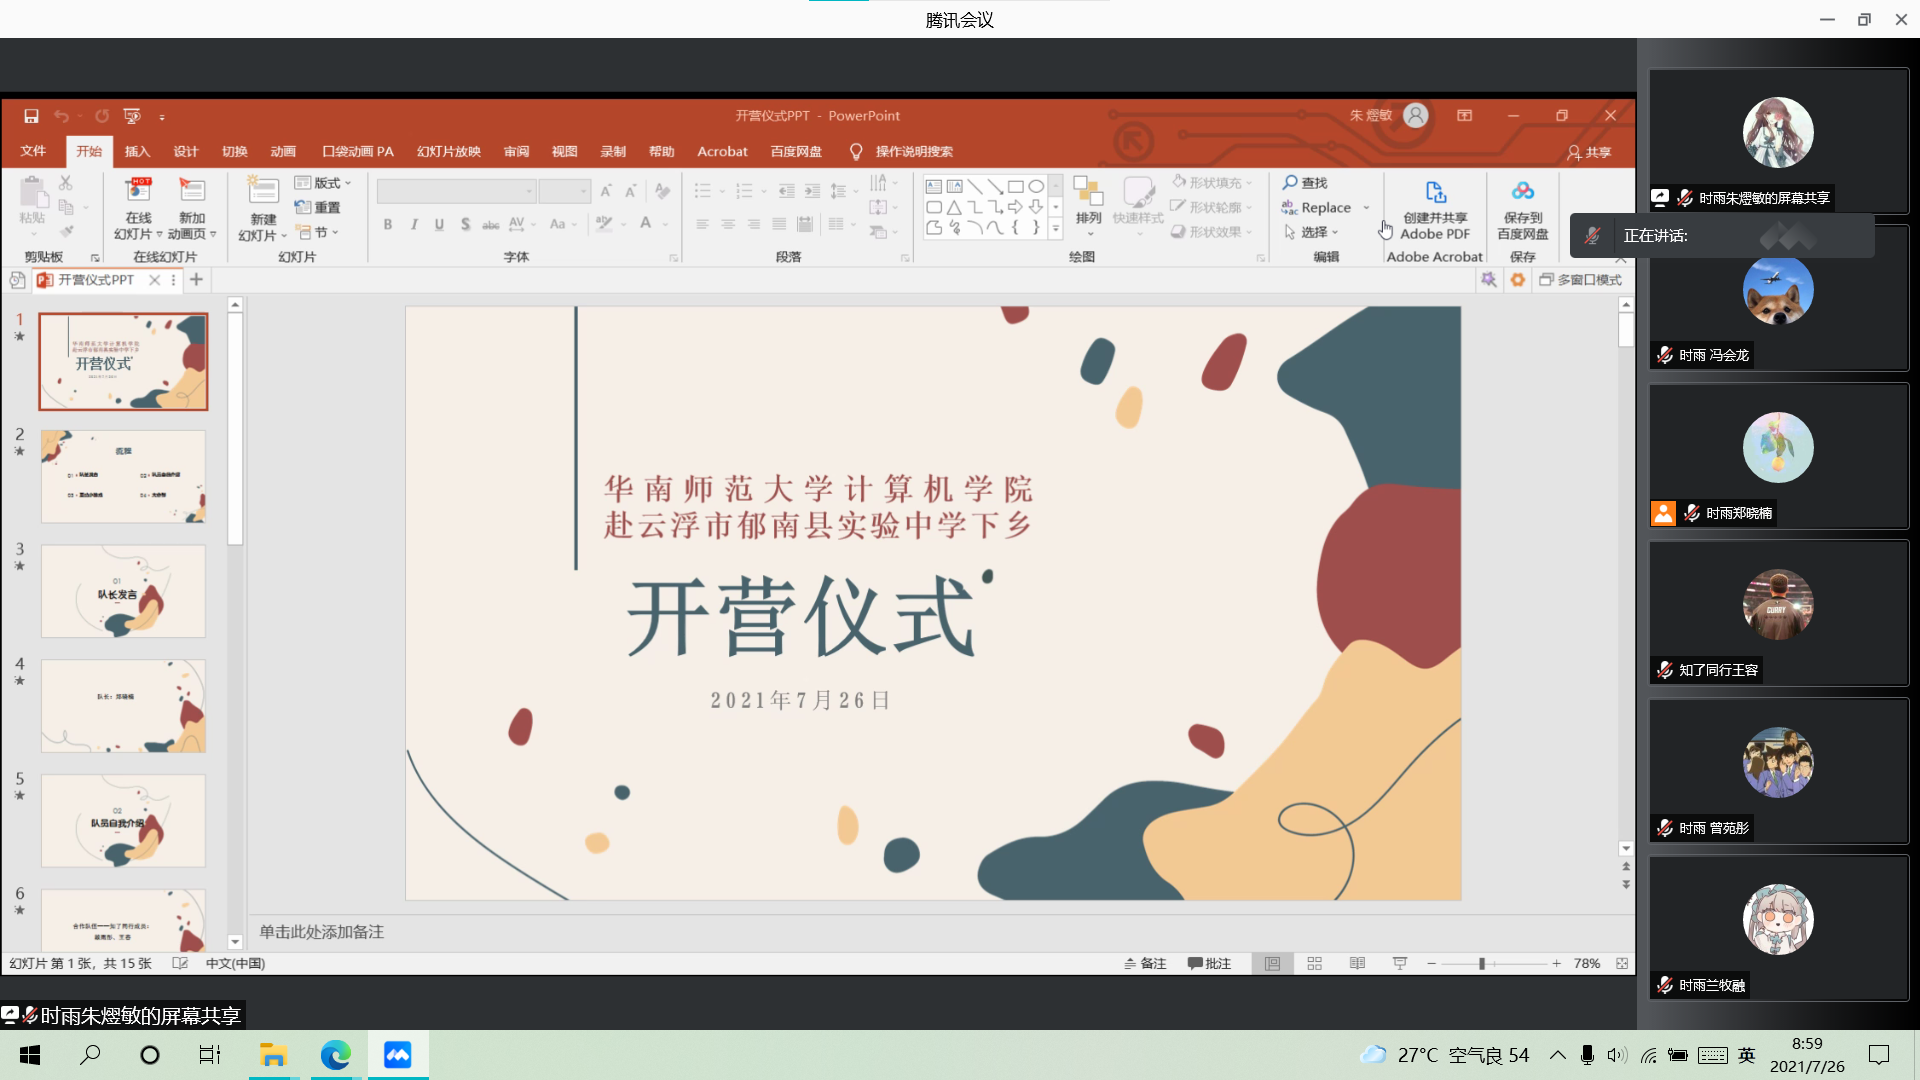This screenshot has height=1080, width=1920.
Task: Click the 多窗口模式 button
Action: (1581, 280)
